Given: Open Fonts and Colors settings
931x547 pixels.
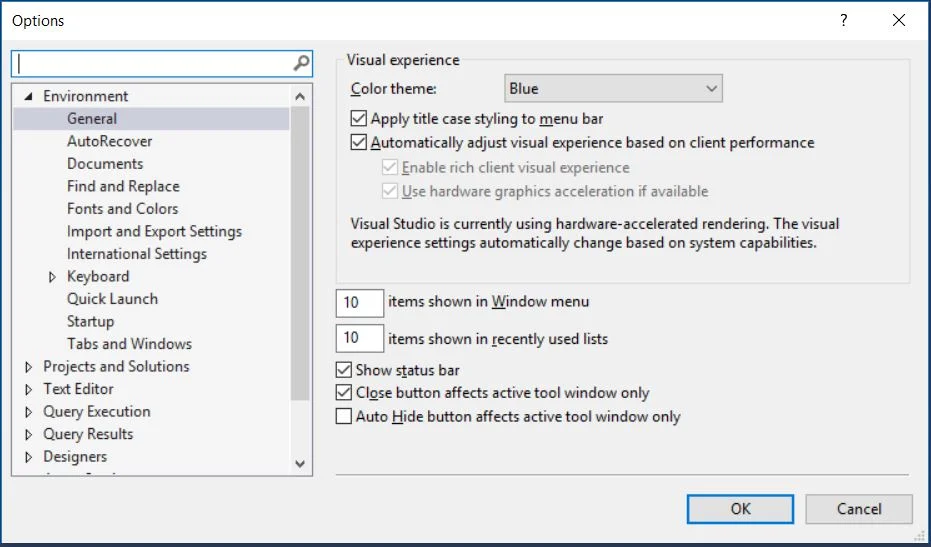Looking at the screenshot, I should pos(122,209).
